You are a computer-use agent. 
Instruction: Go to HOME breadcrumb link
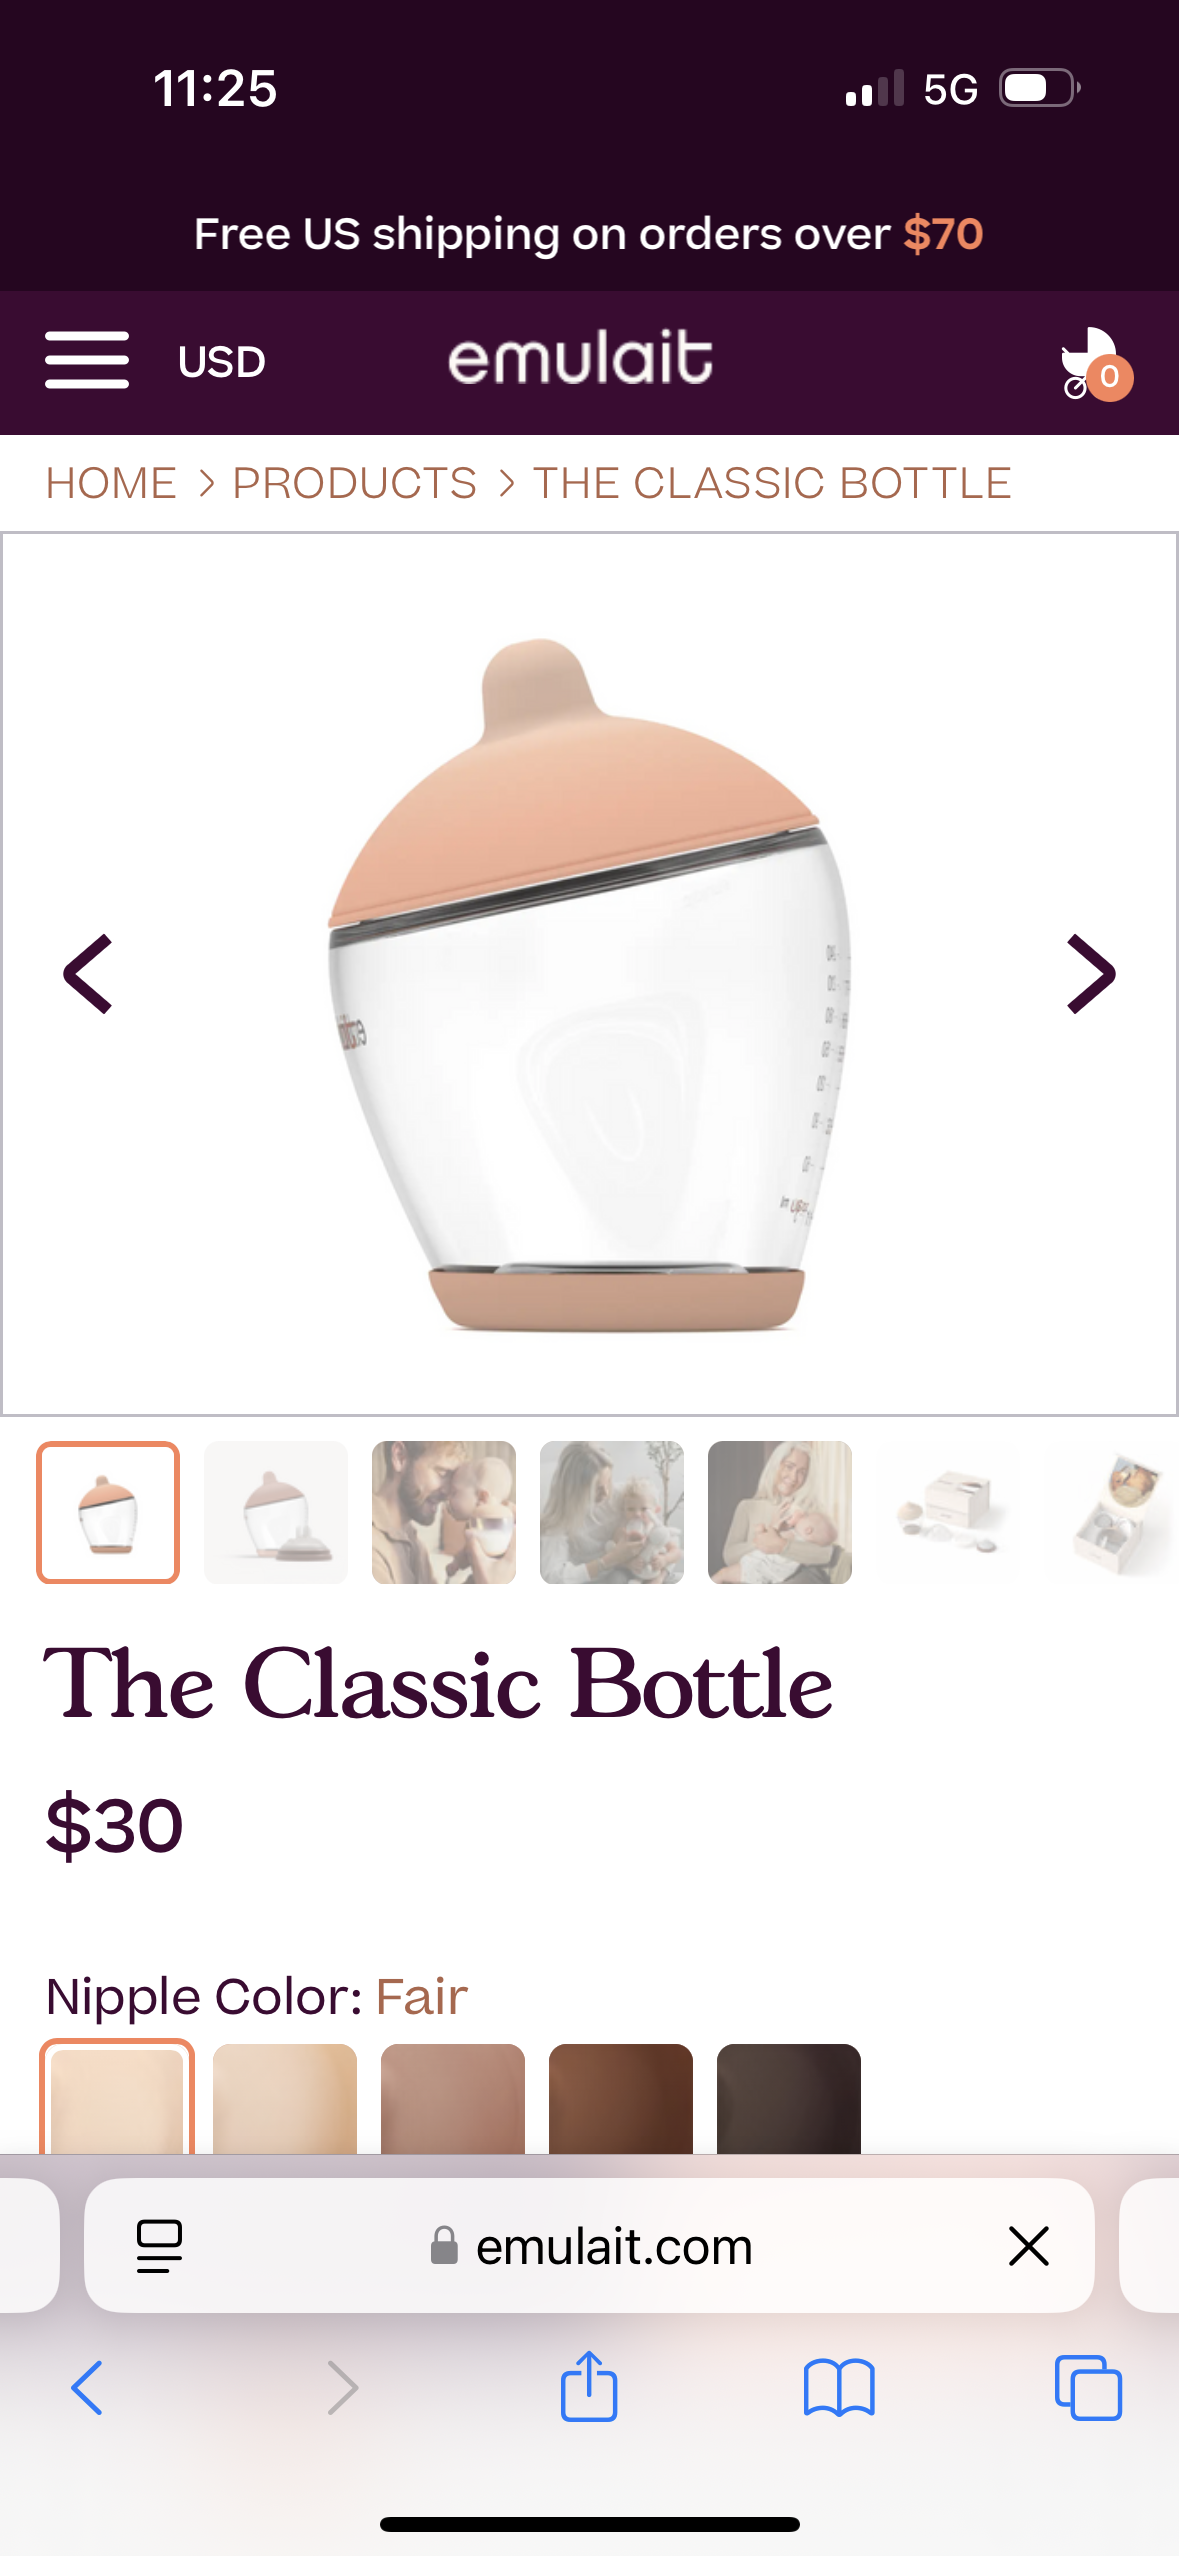(x=111, y=483)
